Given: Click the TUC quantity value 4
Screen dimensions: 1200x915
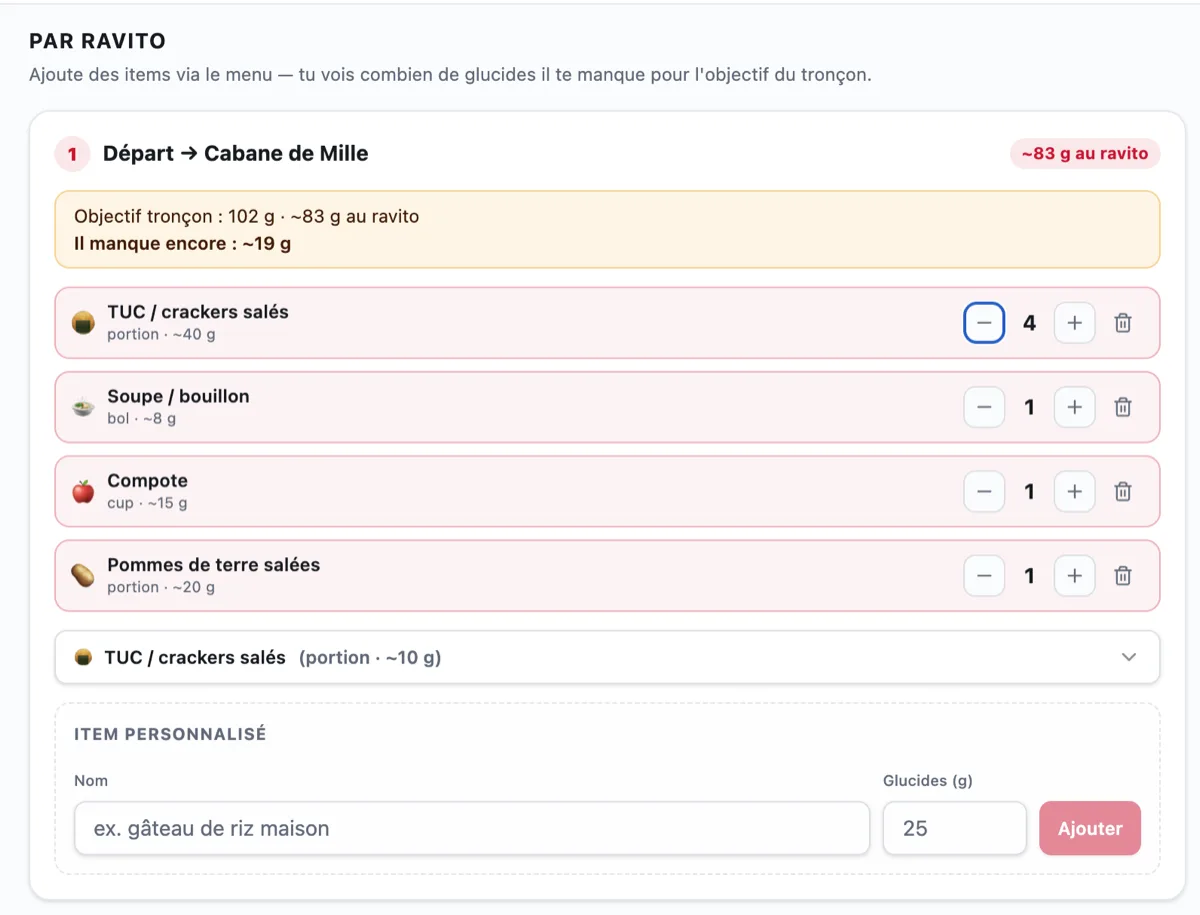Looking at the screenshot, I should point(1029,323).
